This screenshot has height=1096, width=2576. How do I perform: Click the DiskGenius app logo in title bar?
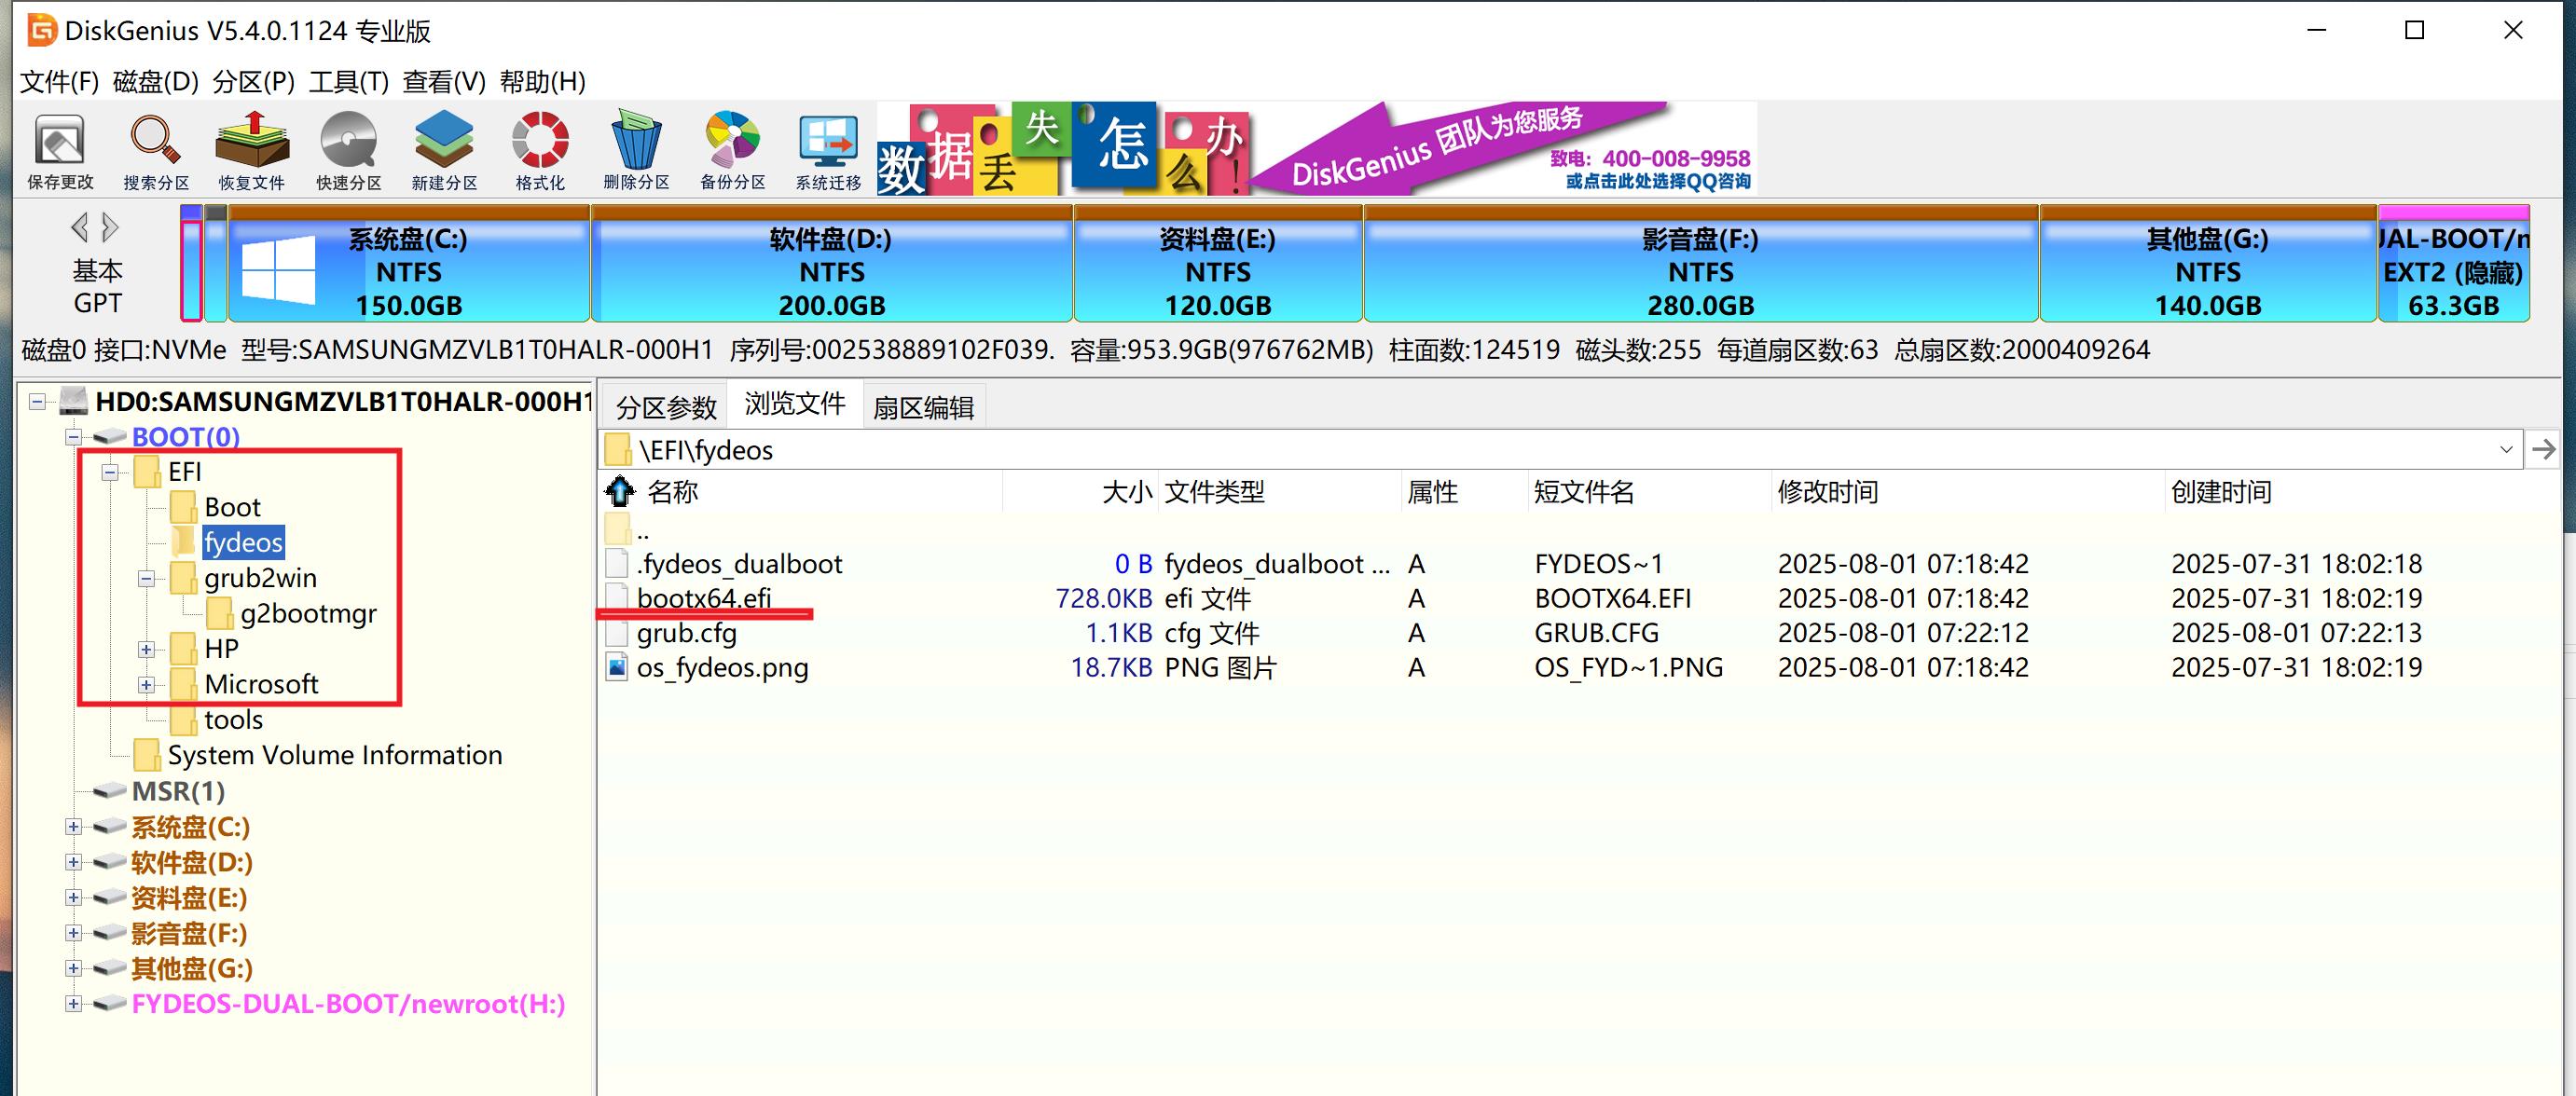[x=40, y=30]
